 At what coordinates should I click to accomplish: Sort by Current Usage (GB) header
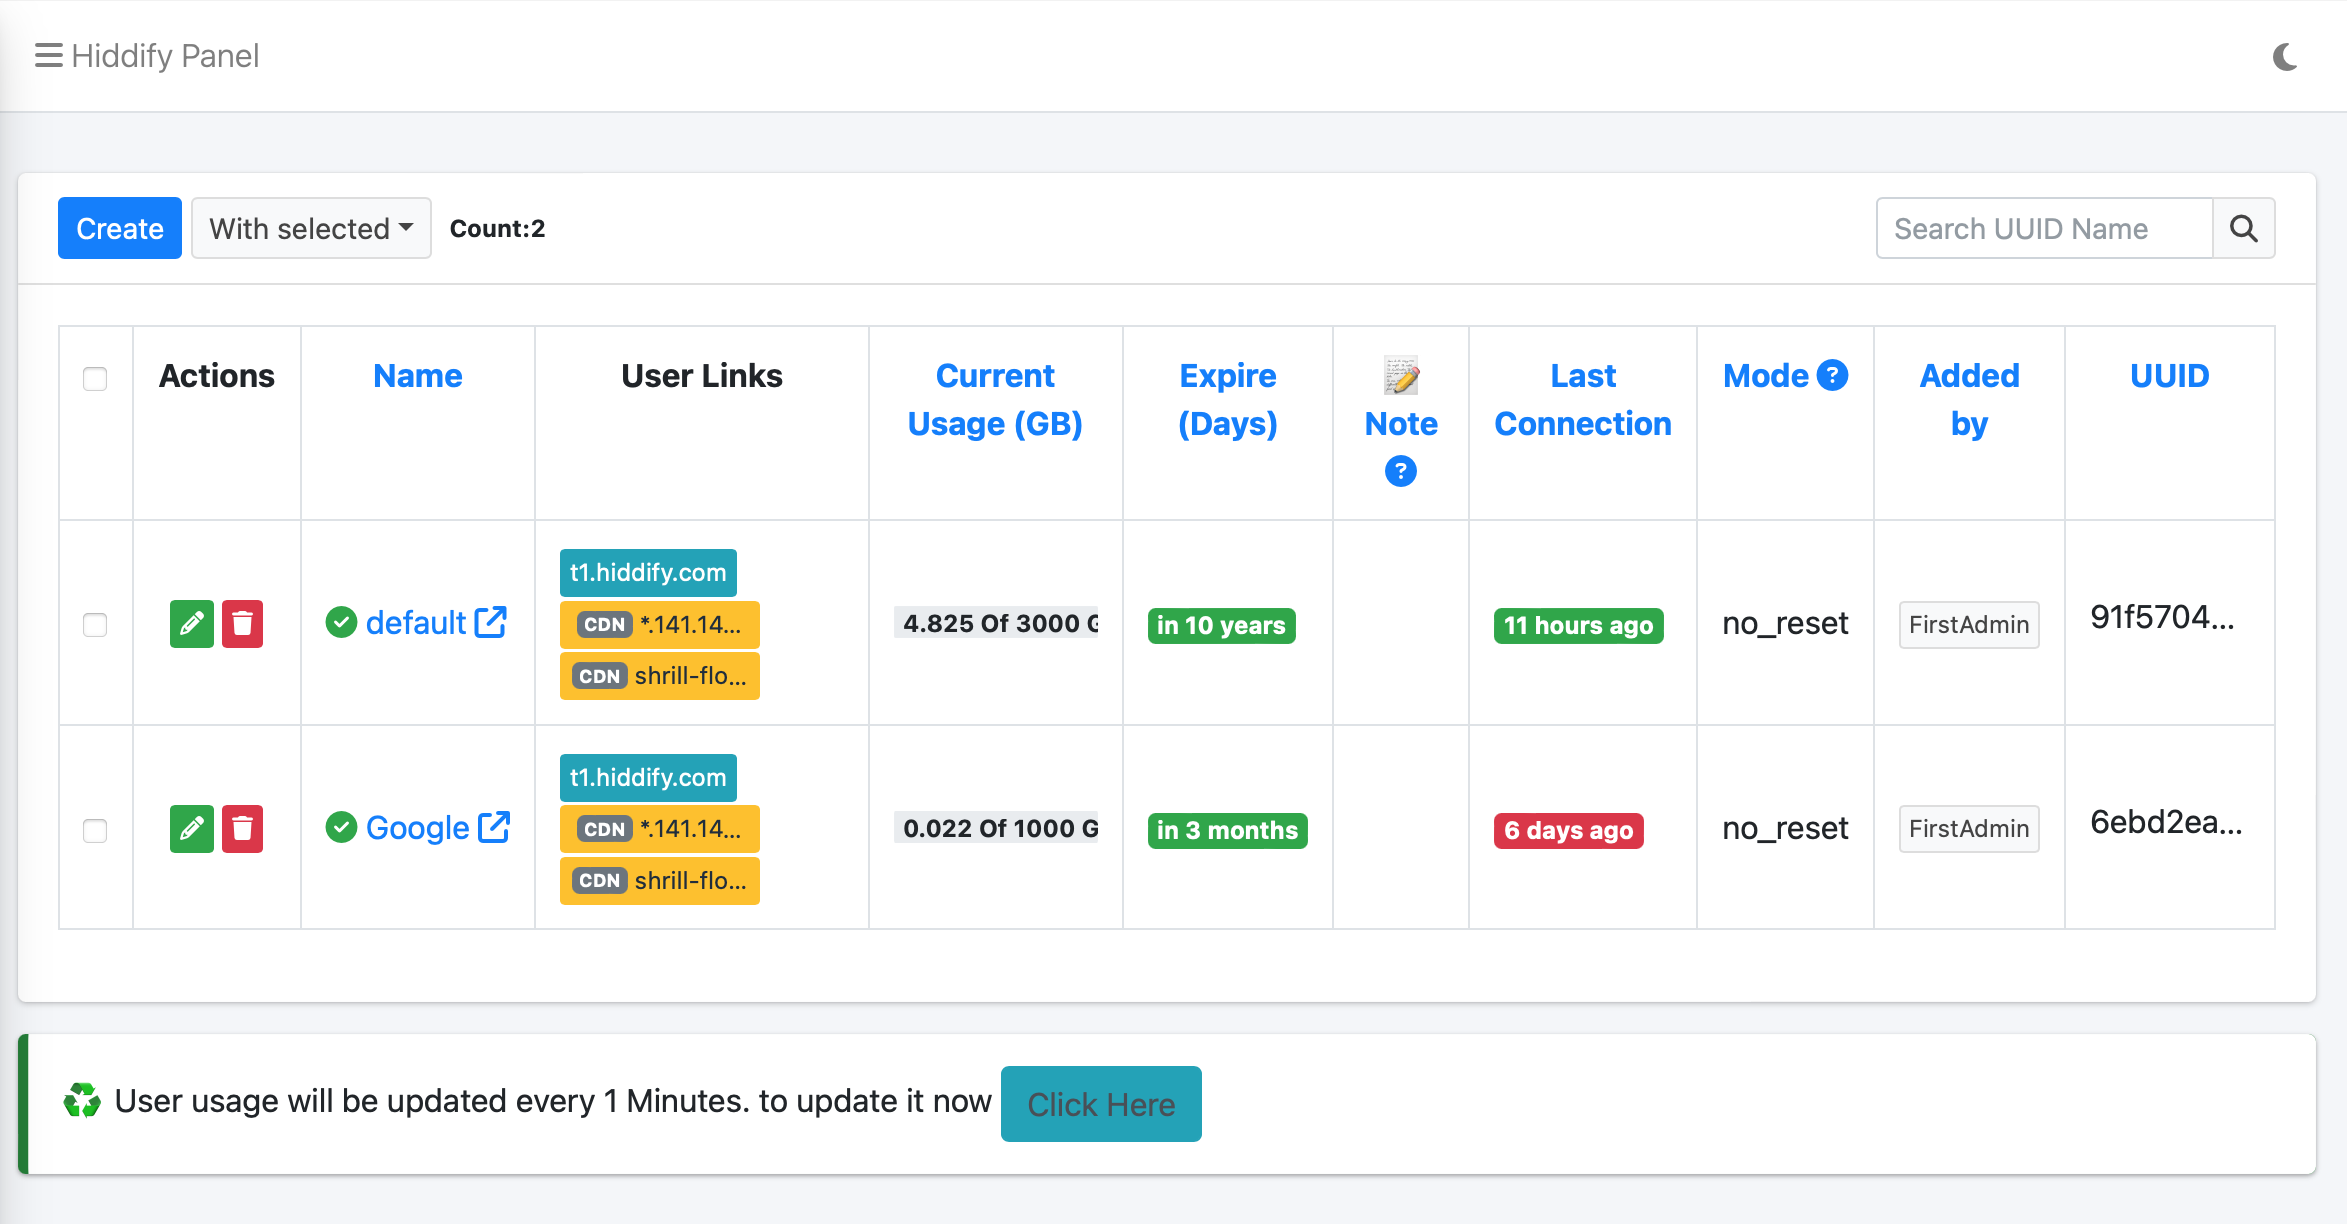click(995, 400)
